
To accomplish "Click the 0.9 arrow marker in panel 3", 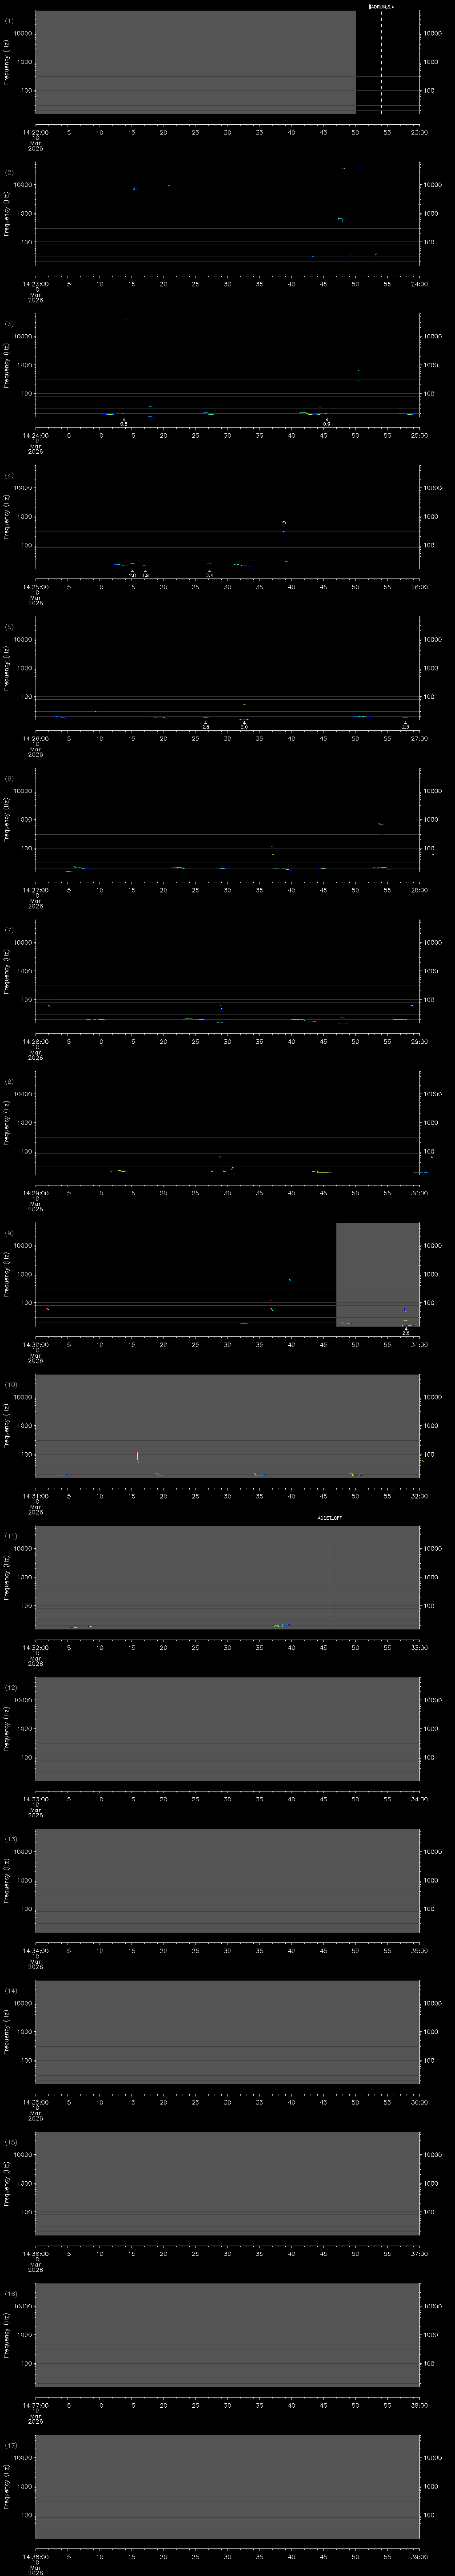I will tap(326, 421).
